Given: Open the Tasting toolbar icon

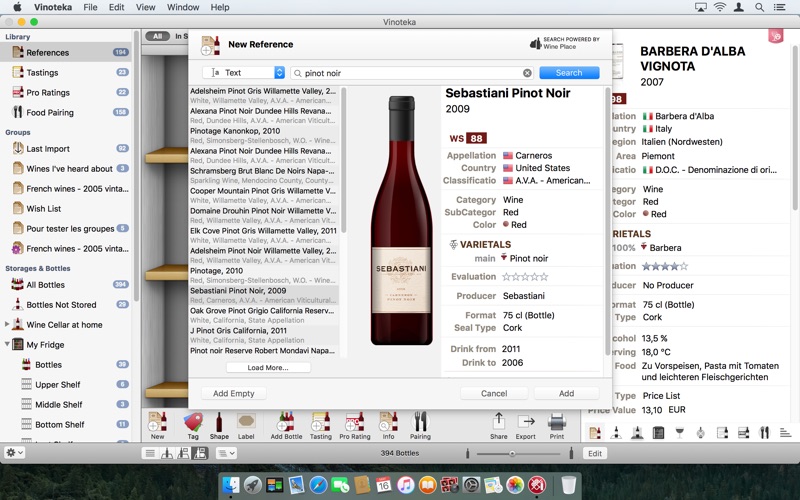Looking at the screenshot, I should tap(320, 424).
